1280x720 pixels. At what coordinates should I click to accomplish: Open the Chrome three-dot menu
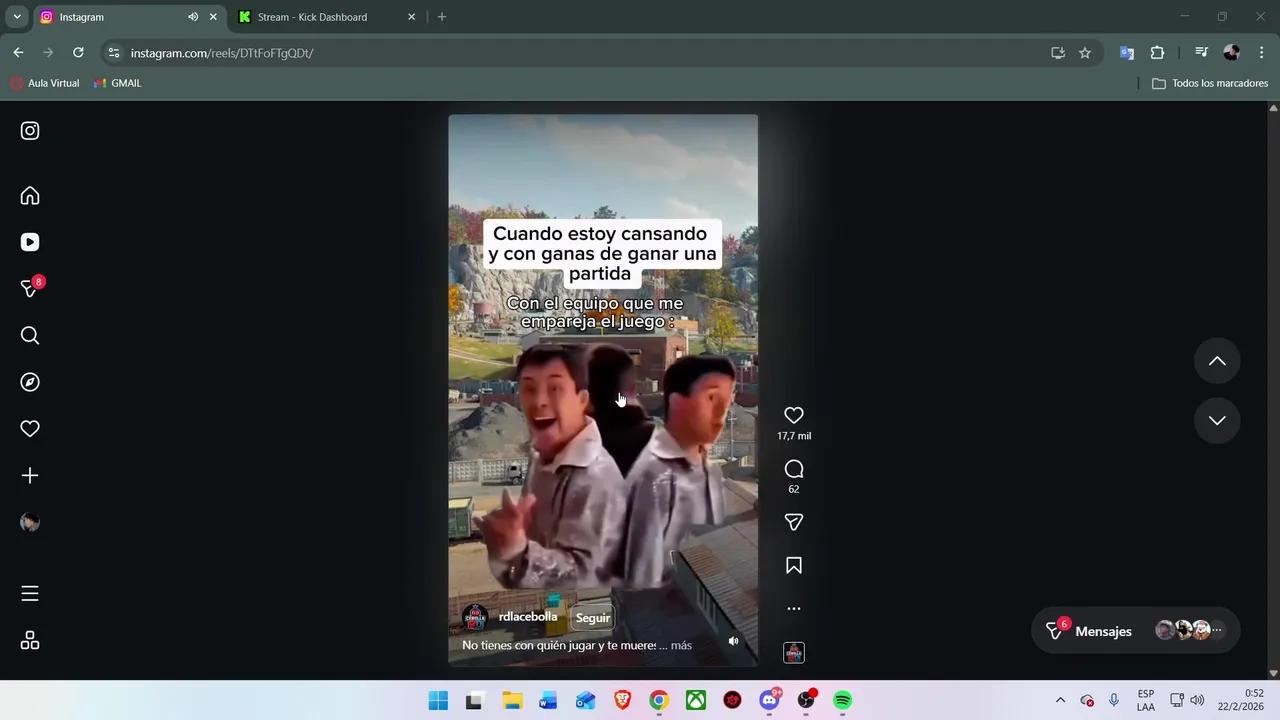(x=1262, y=53)
